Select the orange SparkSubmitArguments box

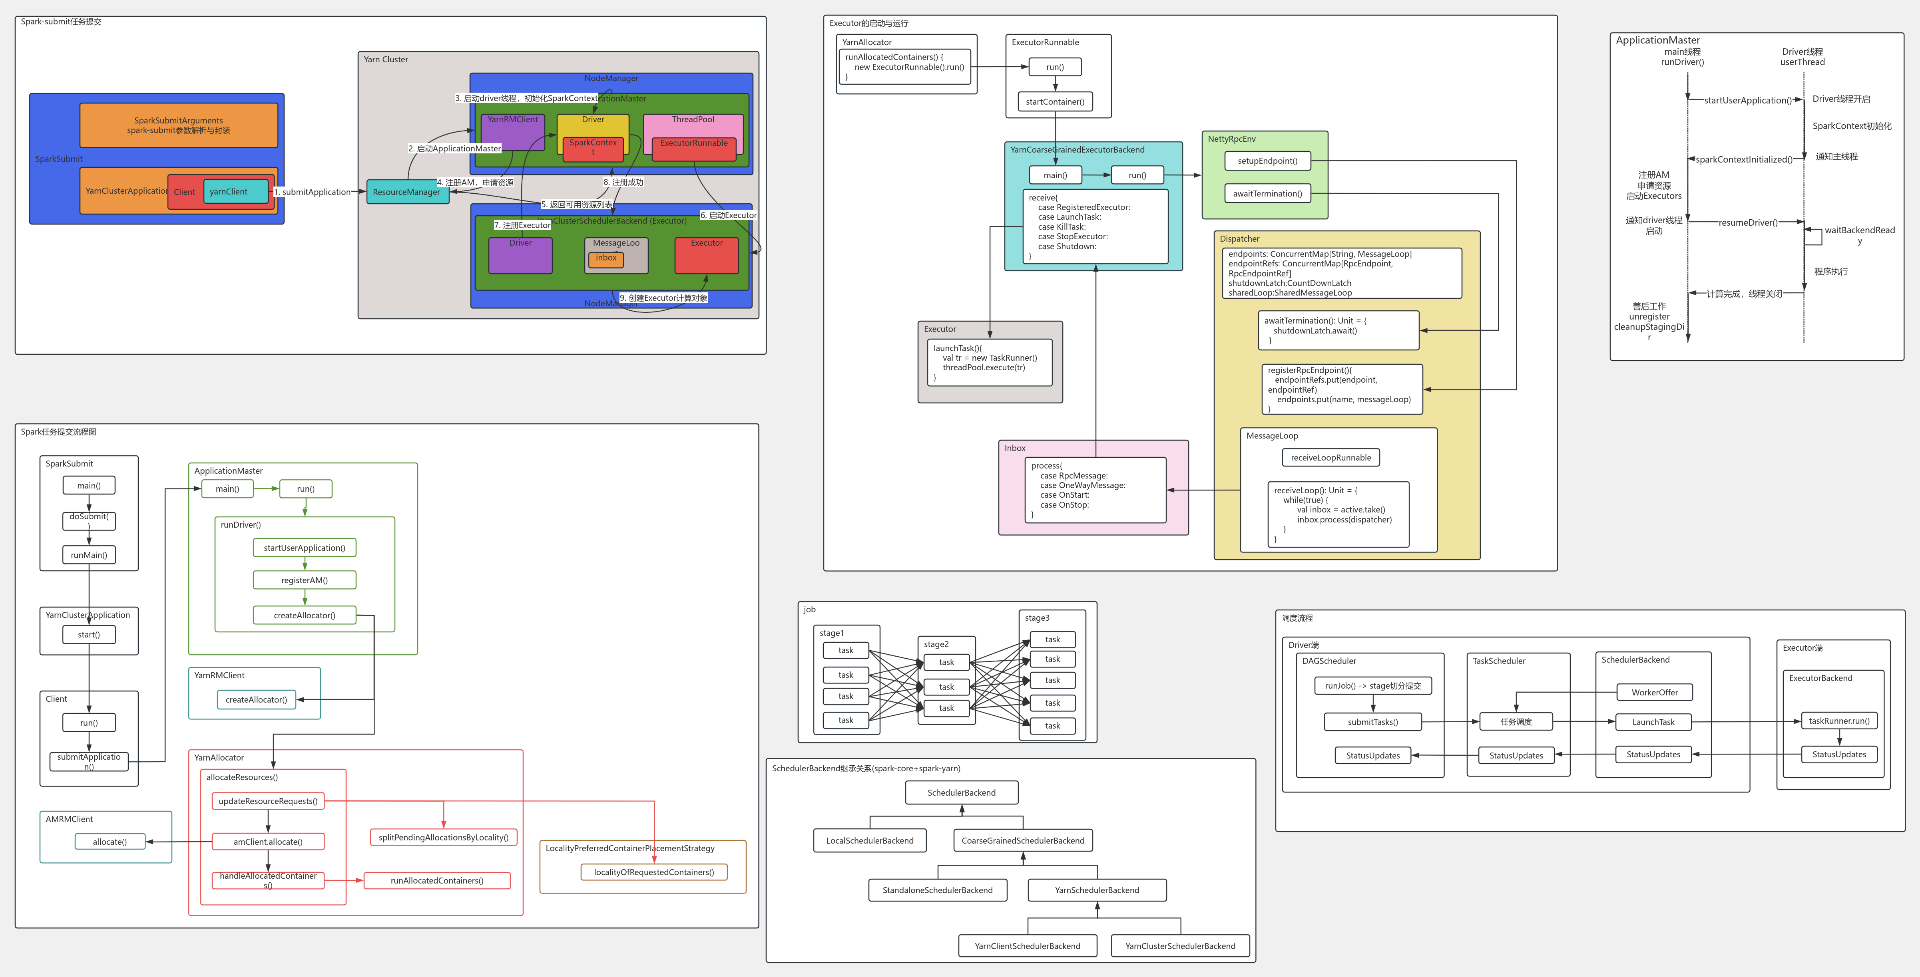click(x=178, y=125)
